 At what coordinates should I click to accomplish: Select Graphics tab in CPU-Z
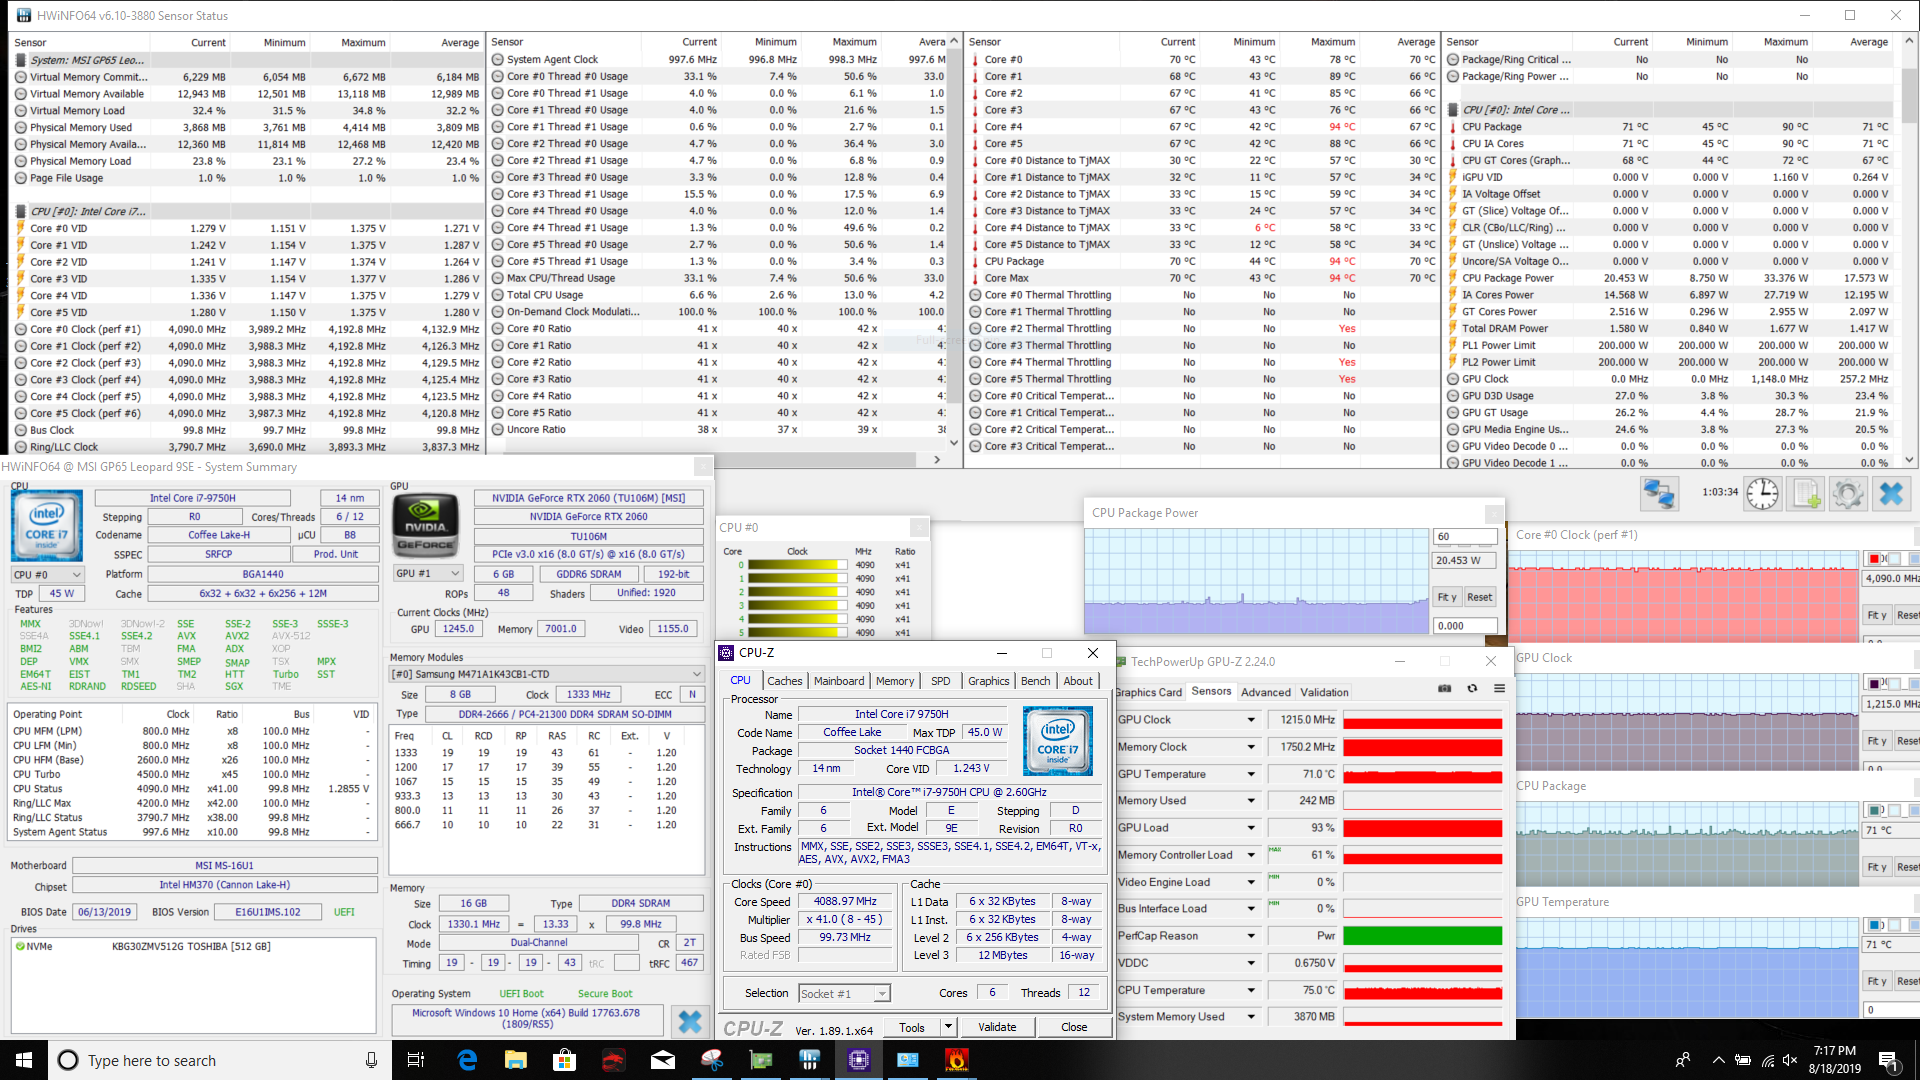pyautogui.click(x=988, y=681)
